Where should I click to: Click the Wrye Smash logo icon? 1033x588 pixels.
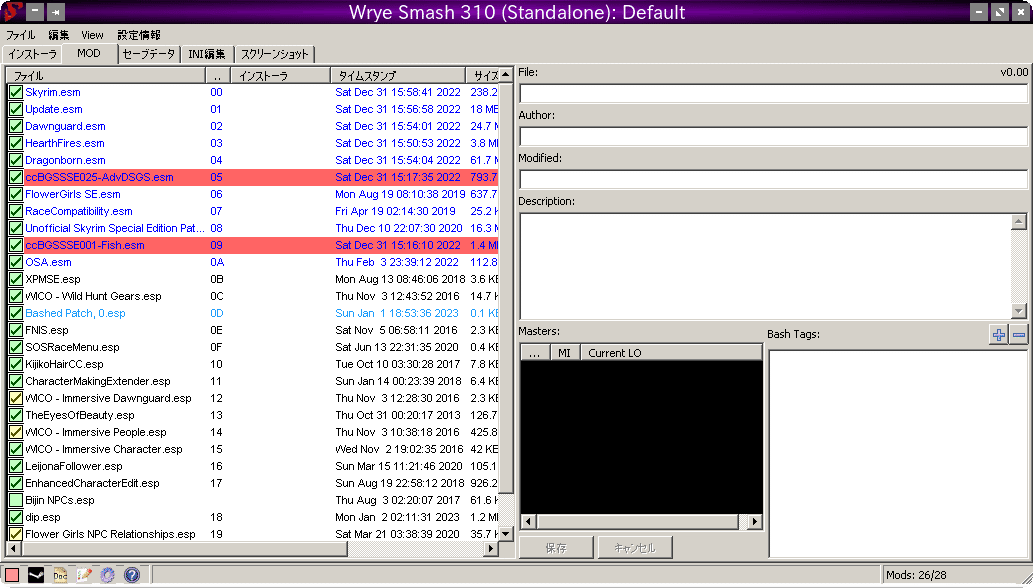[12, 11]
